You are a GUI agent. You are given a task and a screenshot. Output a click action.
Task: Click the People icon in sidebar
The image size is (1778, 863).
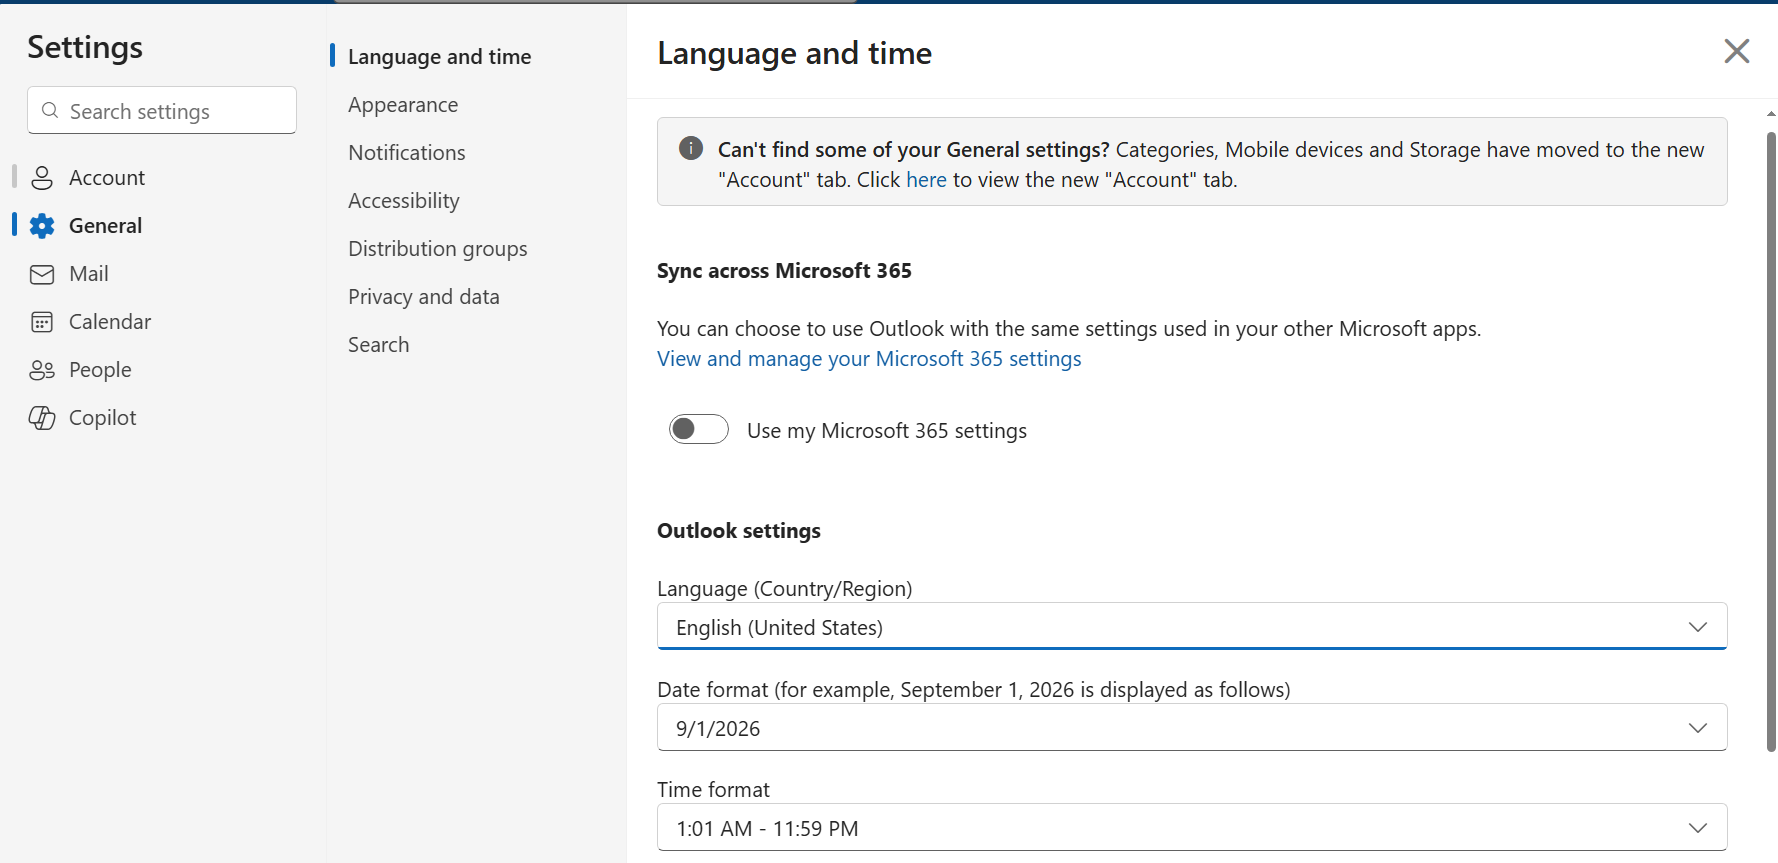[x=42, y=370]
